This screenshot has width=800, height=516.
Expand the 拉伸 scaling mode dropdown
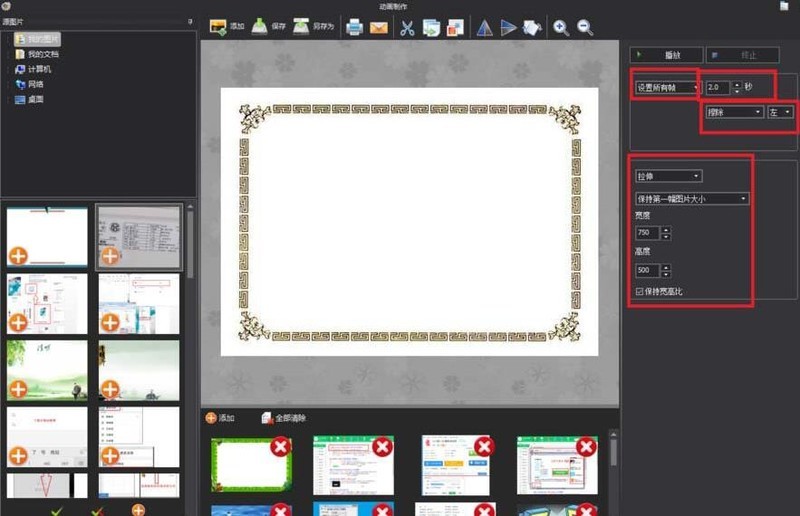(x=668, y=176)
